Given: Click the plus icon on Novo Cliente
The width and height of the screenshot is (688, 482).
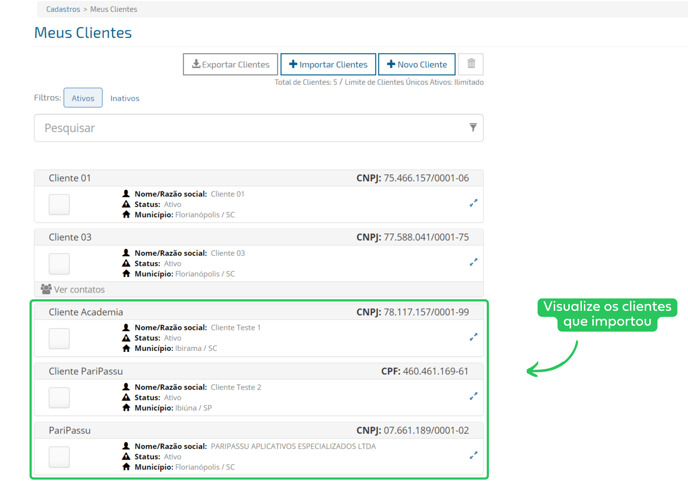Looking at the screenshot, I should click(391, 64).
